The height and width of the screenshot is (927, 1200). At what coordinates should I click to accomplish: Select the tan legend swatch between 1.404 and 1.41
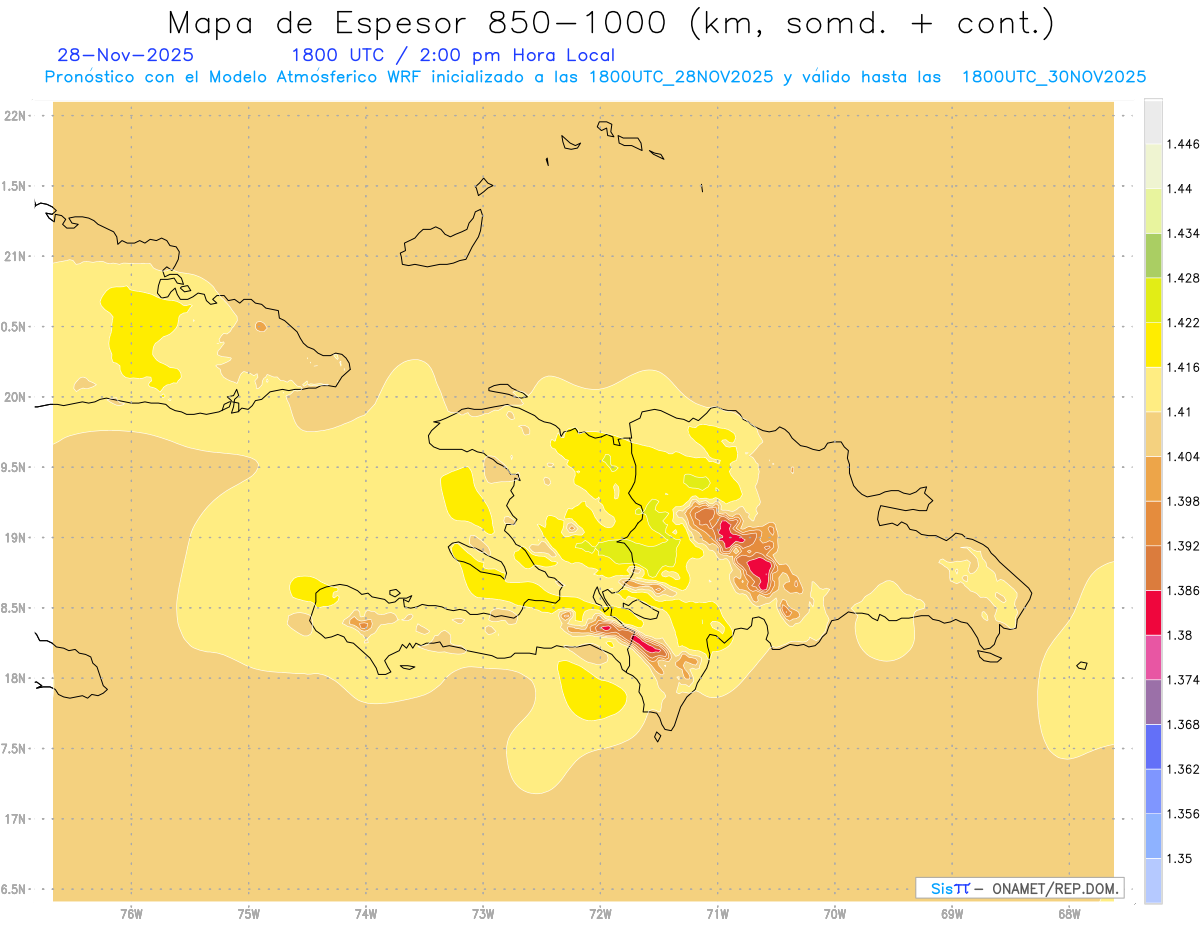pyautogui.click(x=1153, y=434)
